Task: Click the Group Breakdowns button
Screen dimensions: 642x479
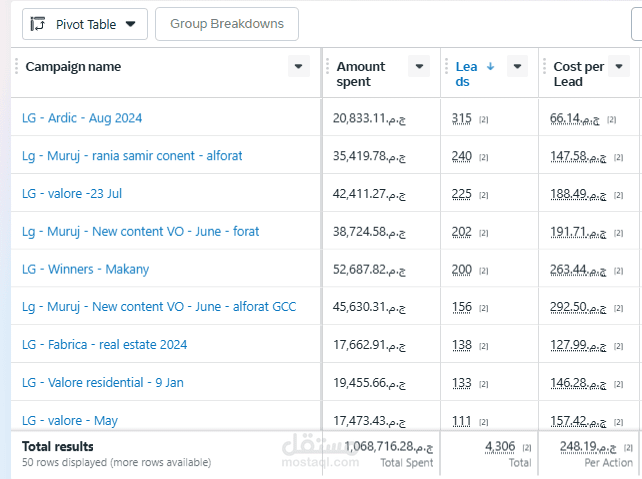Action: pos(227,24)
